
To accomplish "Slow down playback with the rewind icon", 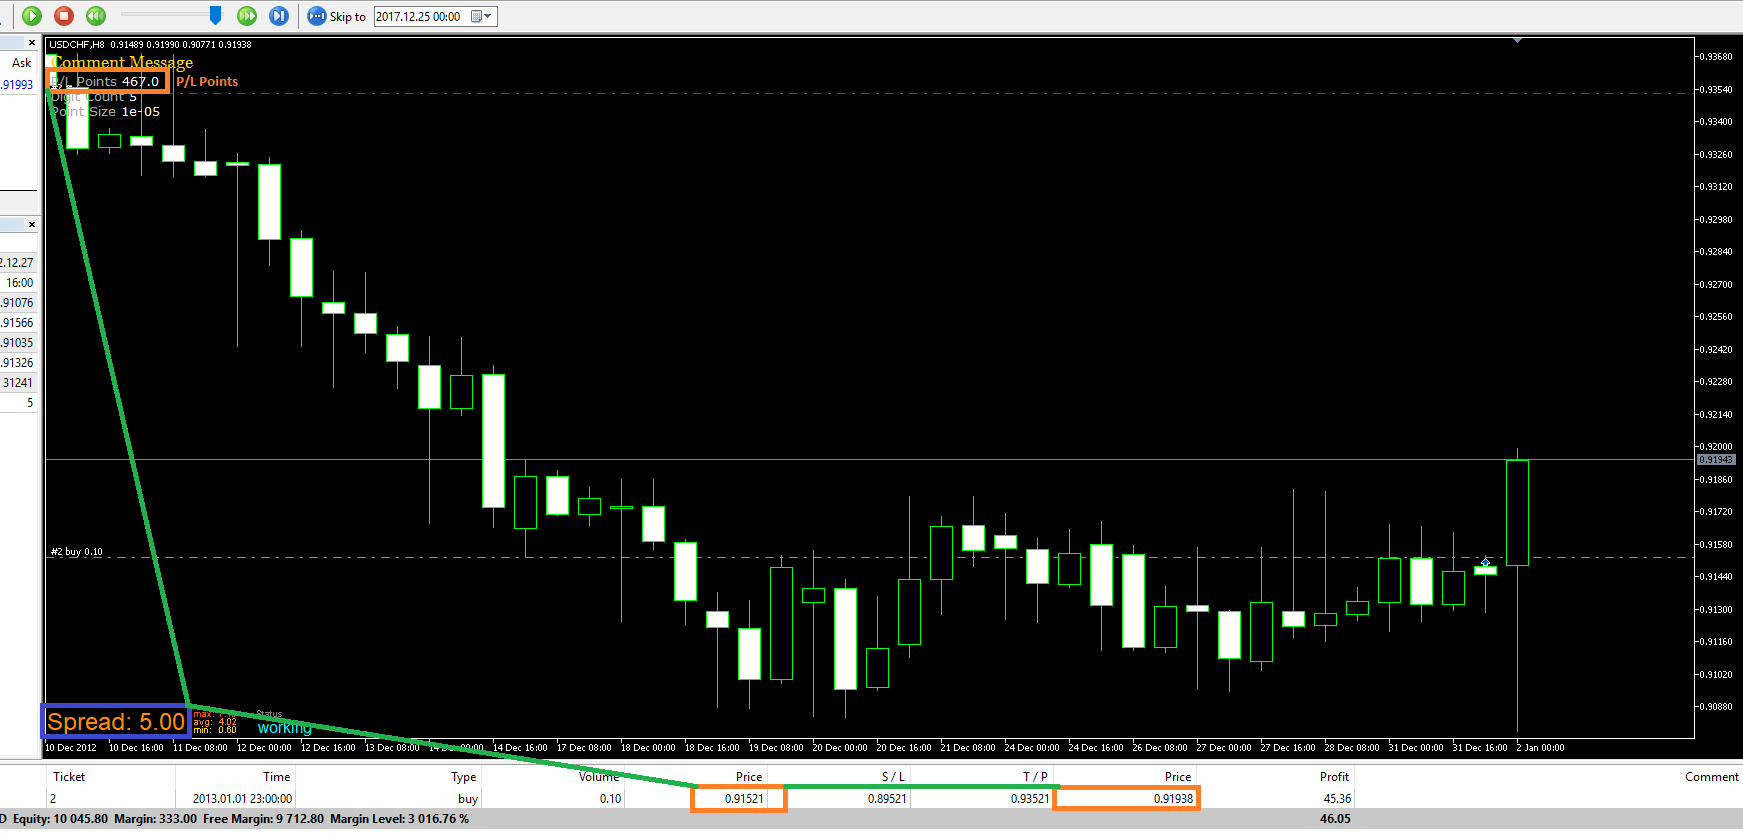I will pos(96,16).
